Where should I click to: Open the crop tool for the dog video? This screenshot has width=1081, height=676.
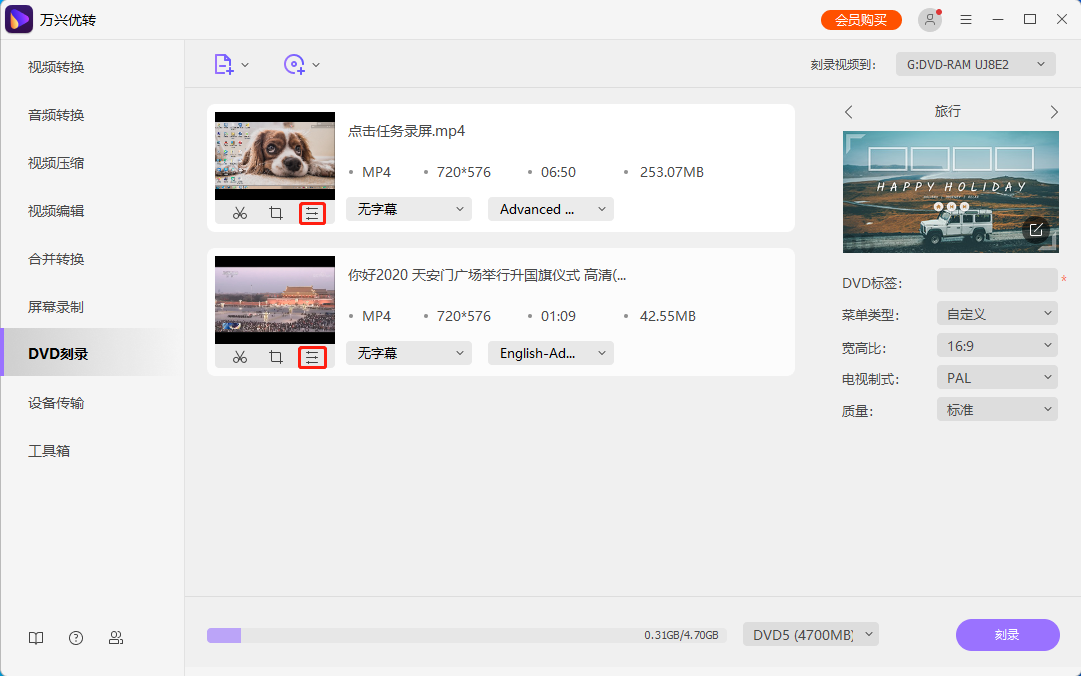coord(275,212)
